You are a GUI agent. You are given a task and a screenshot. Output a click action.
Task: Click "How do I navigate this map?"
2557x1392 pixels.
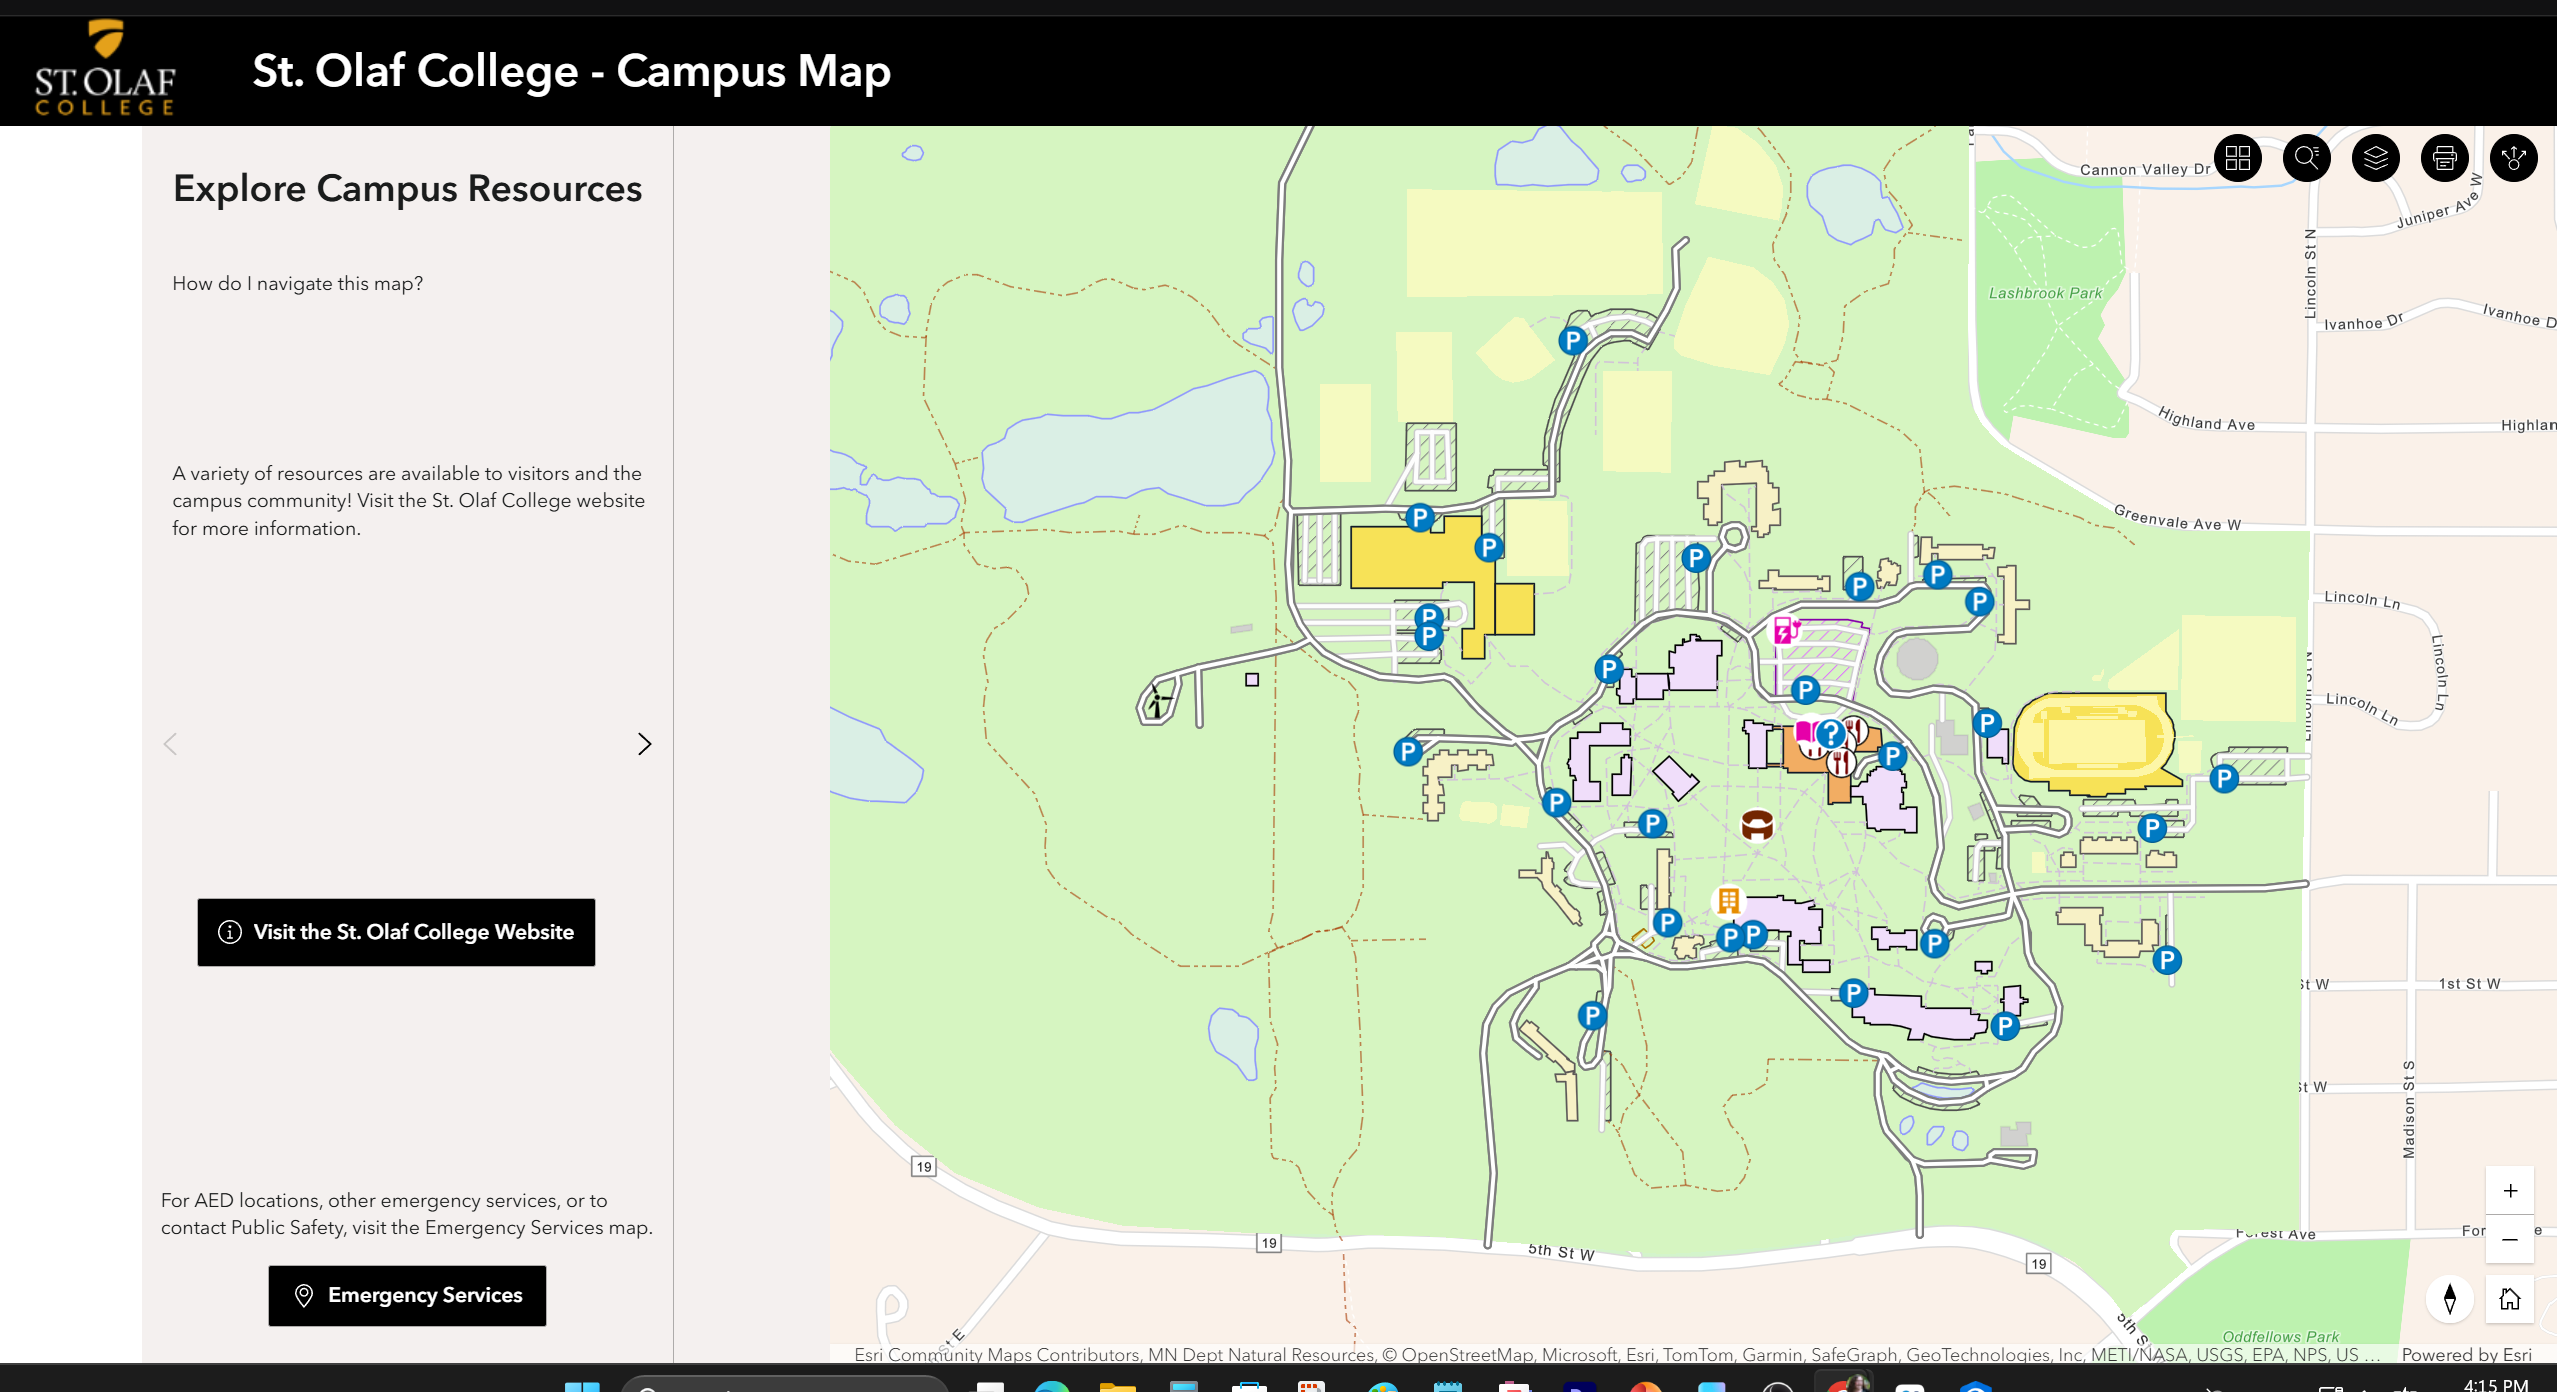pos(297,284)
